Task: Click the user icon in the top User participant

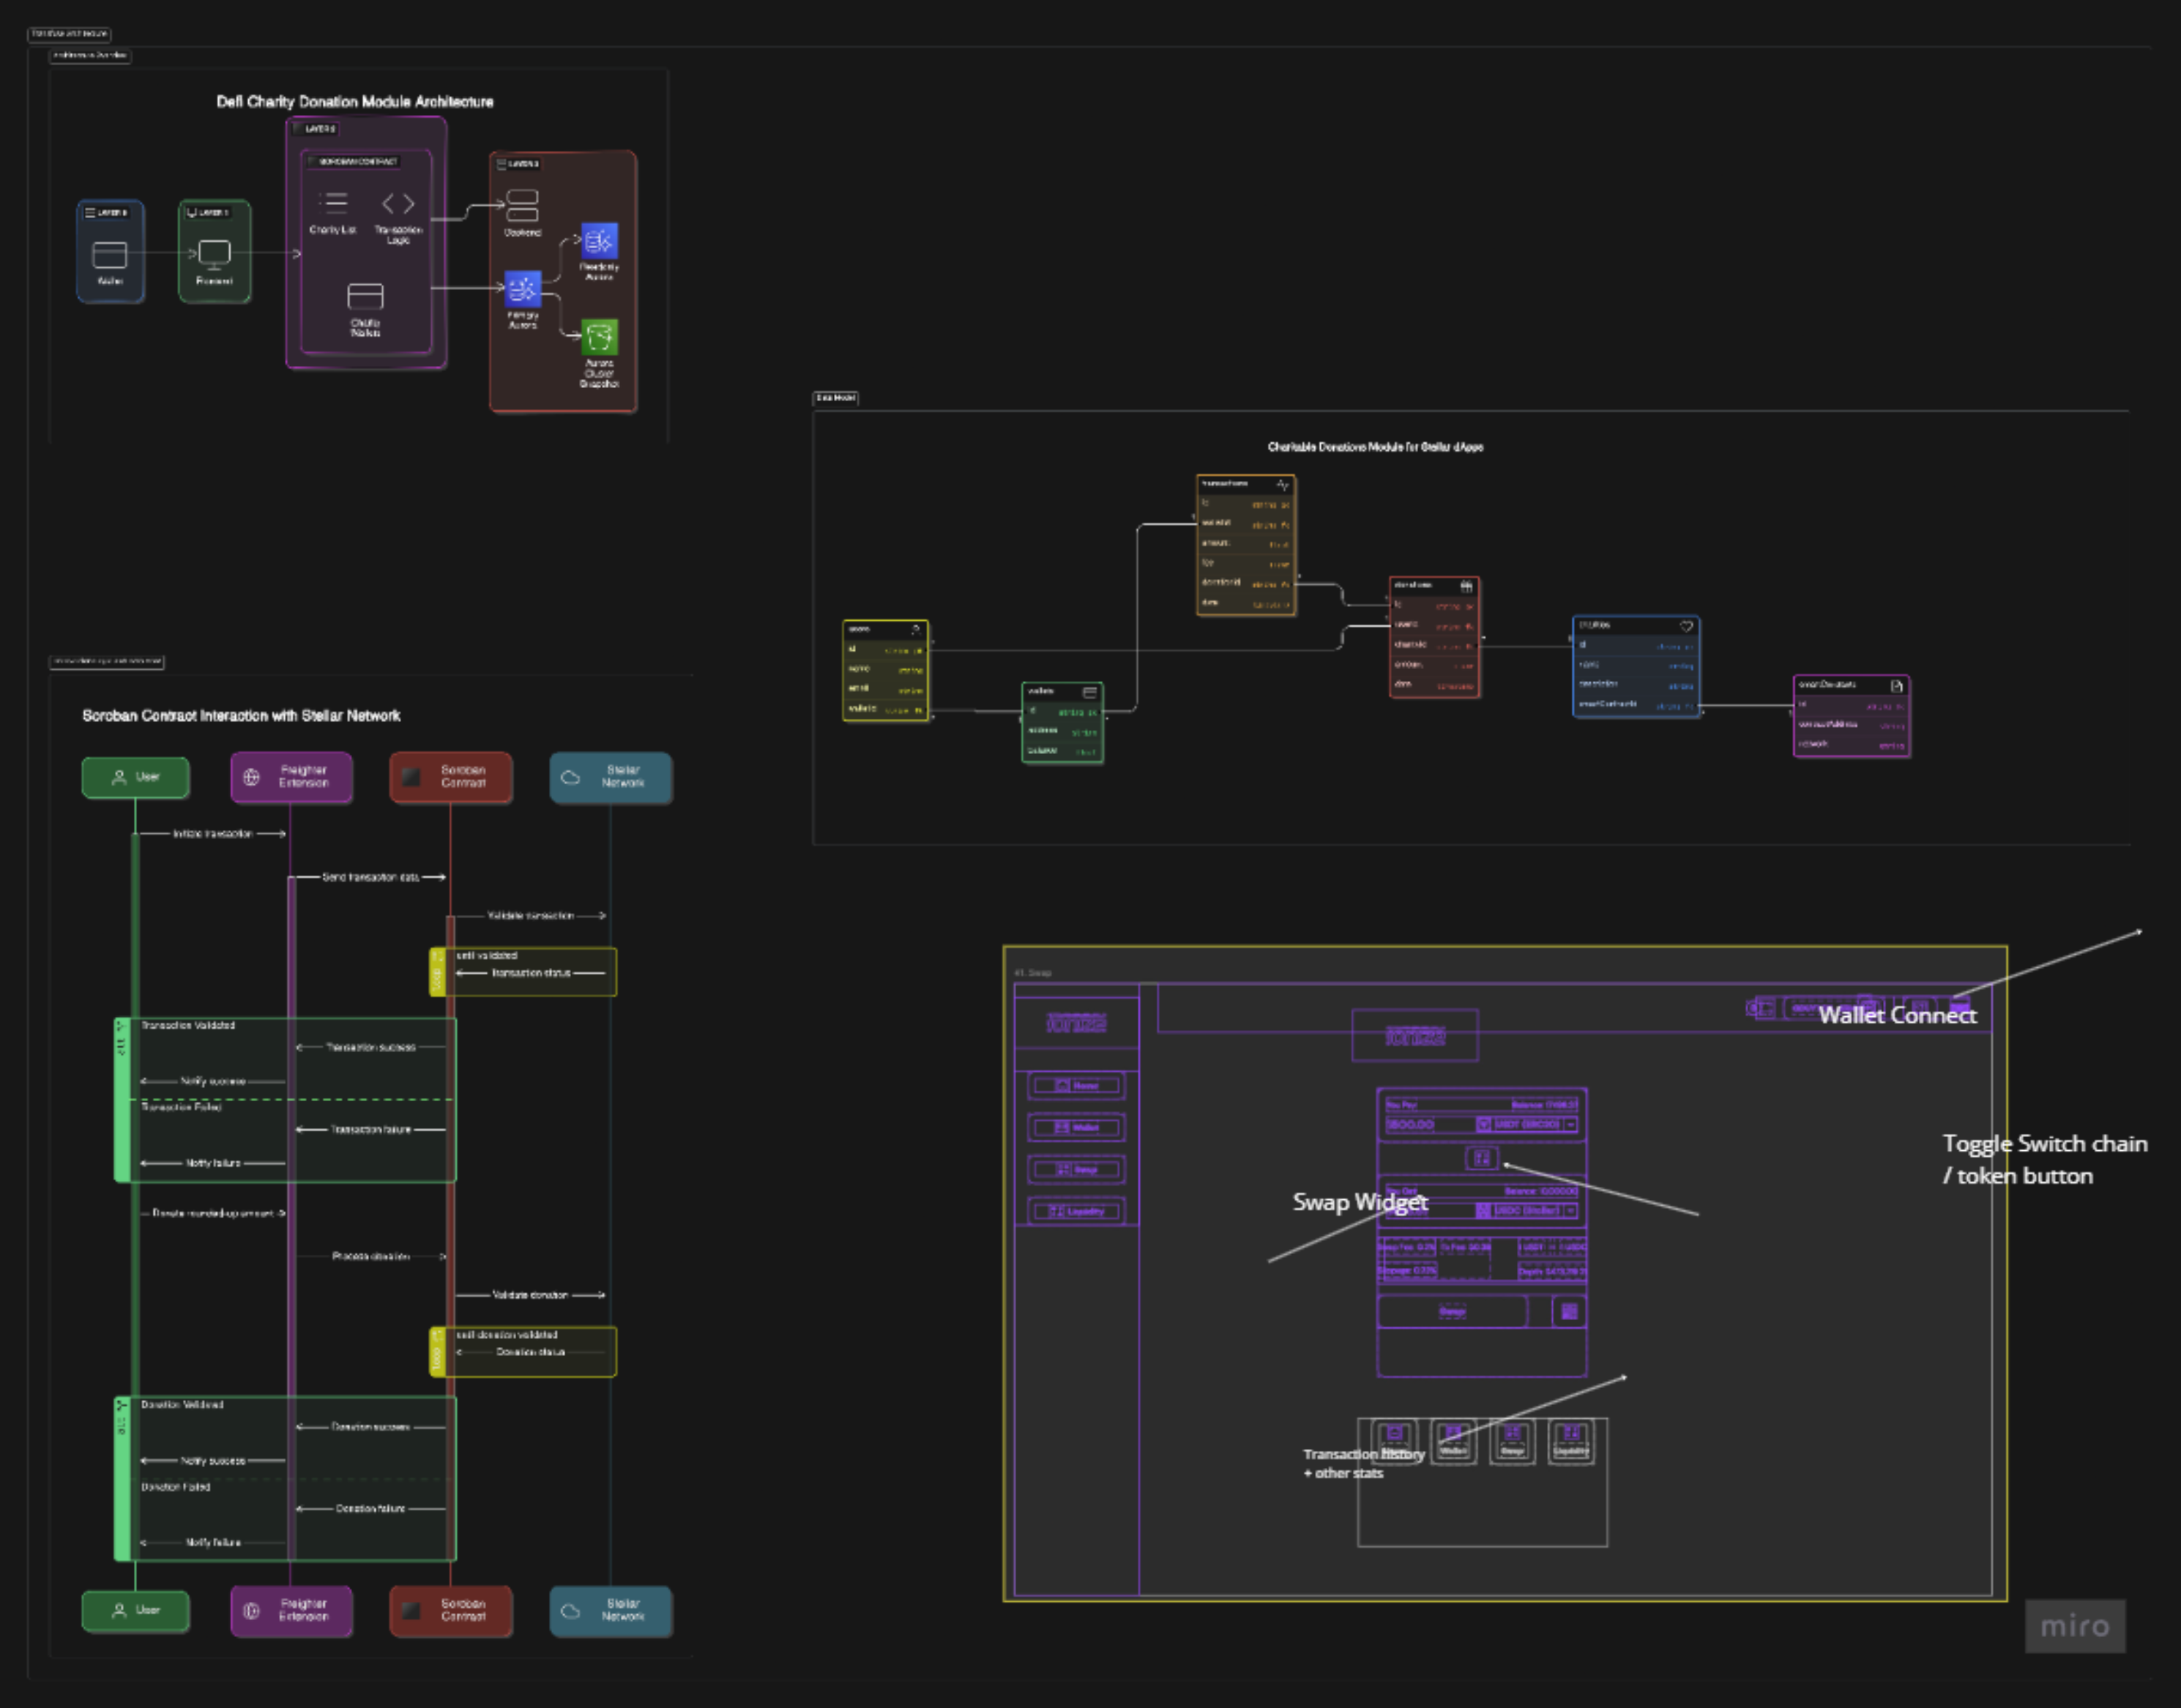Action: [119, 777]
